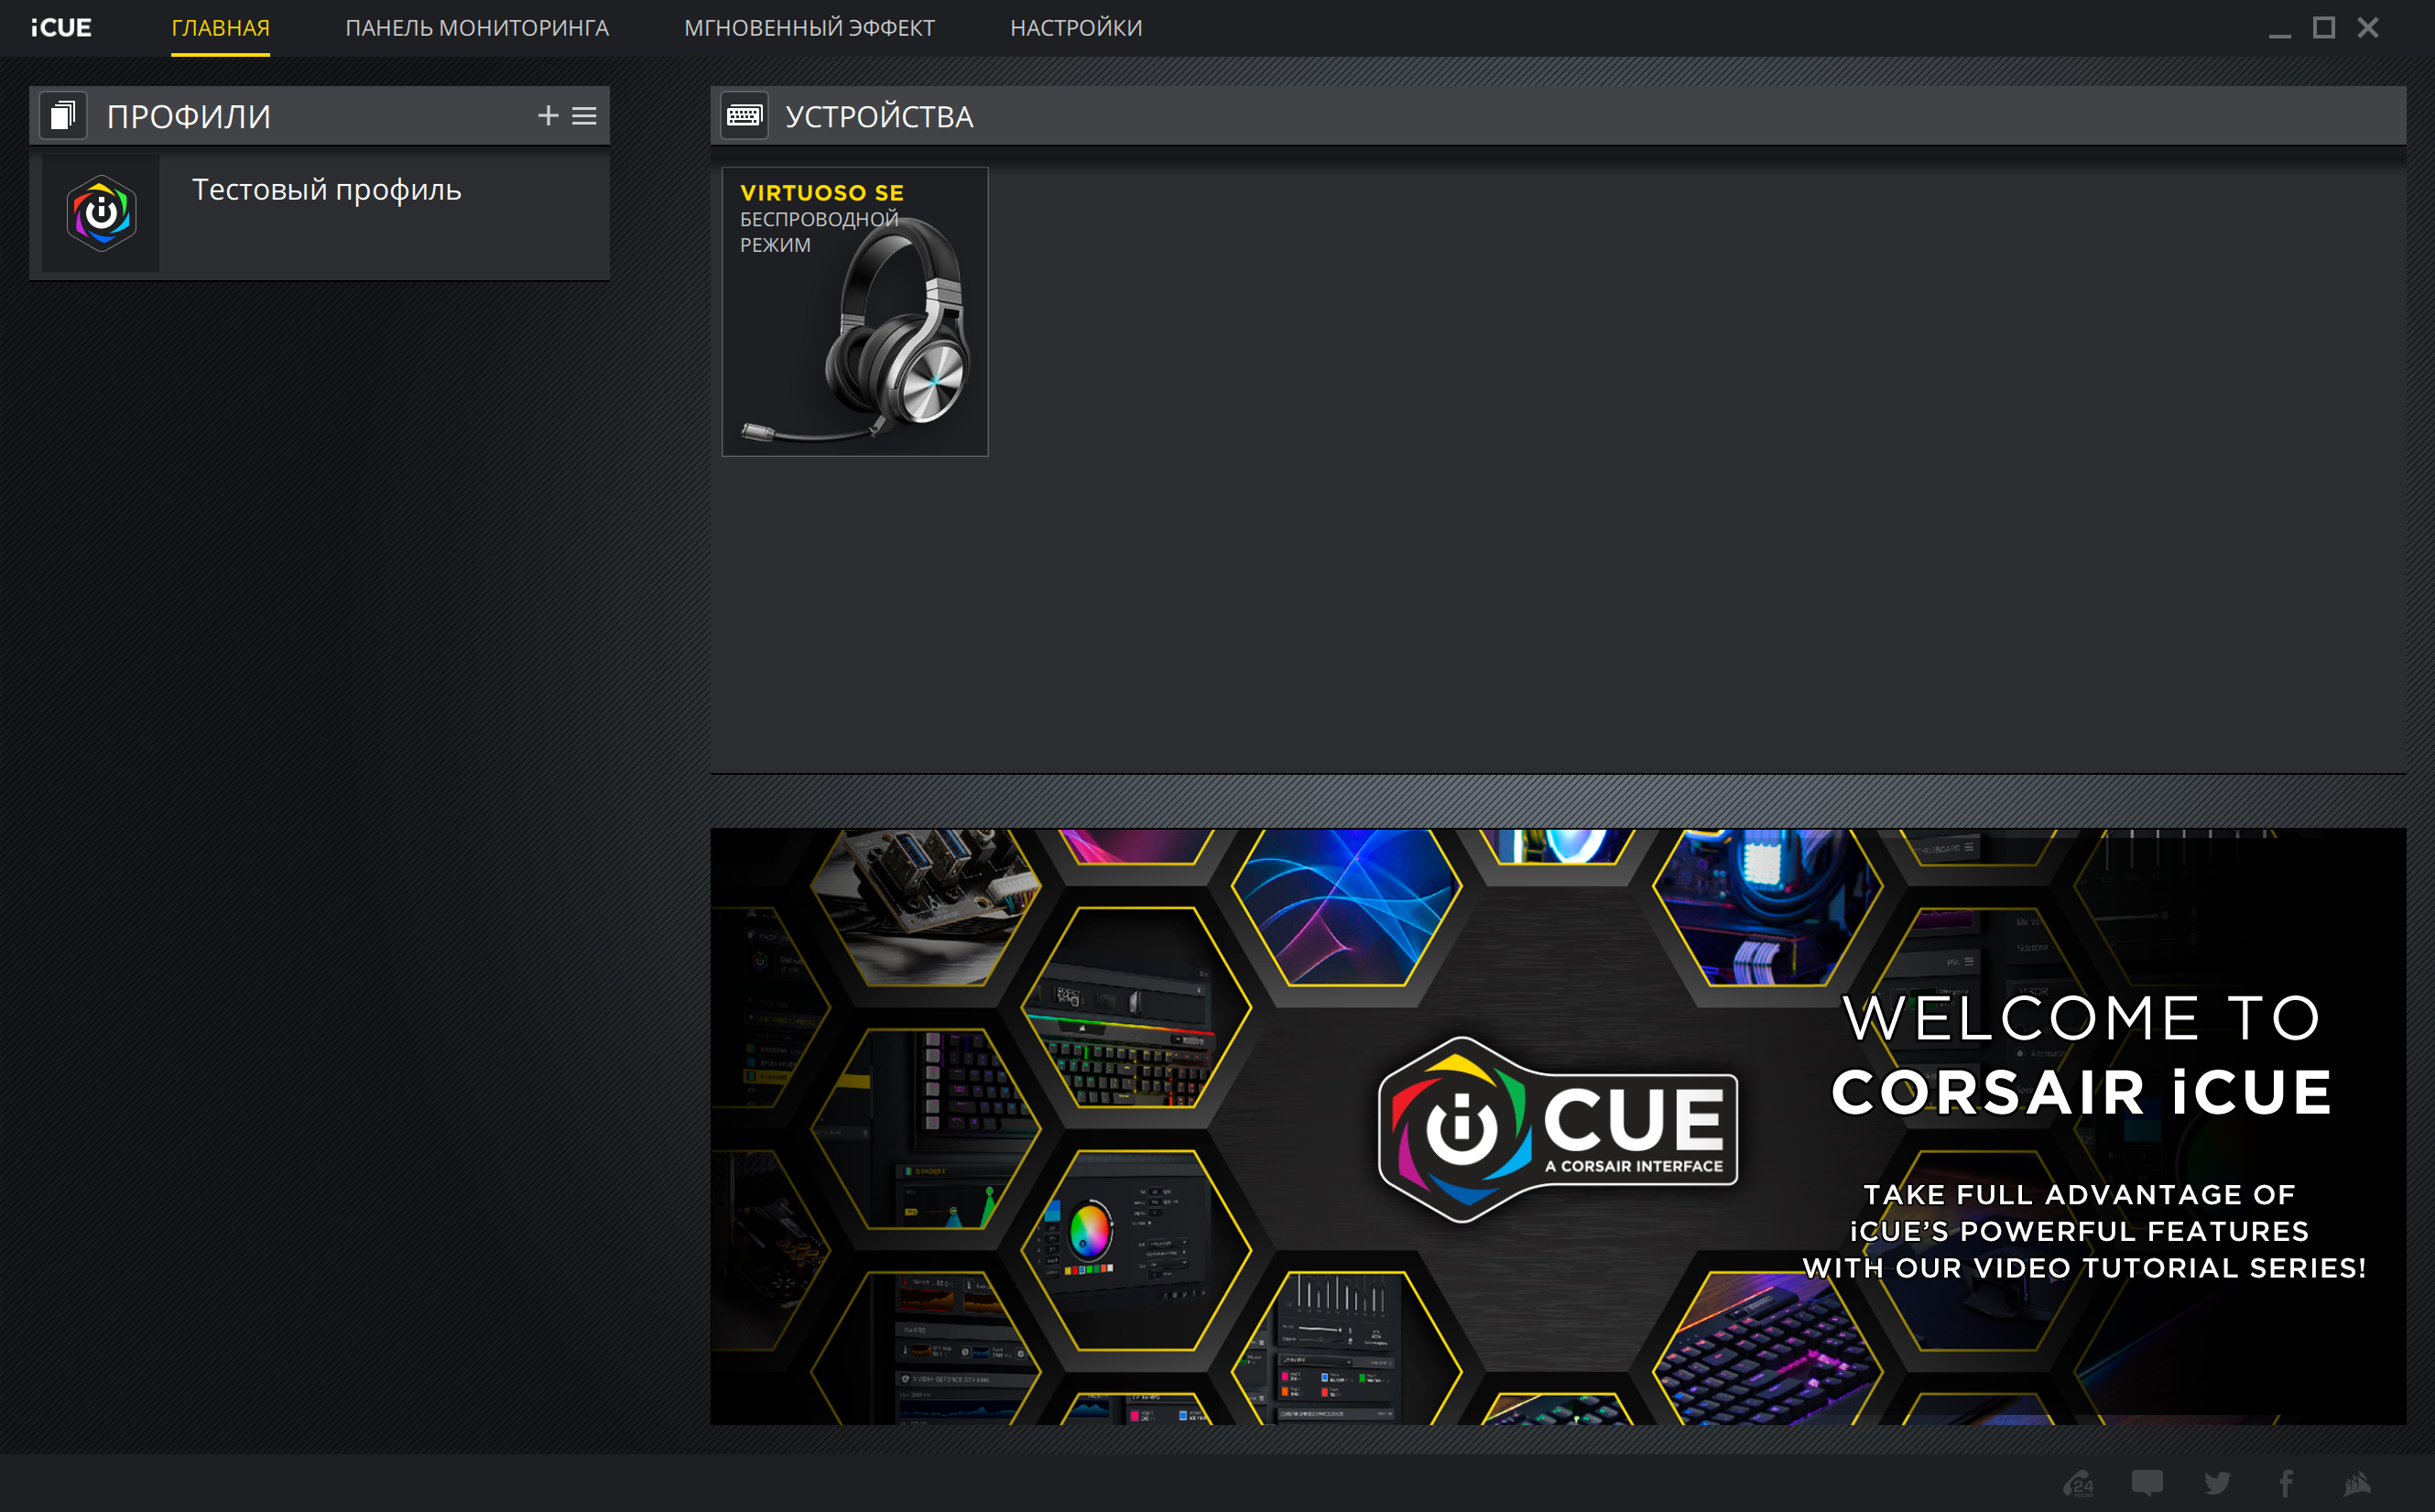Click the 24-hour support phone icon
Viewport: 2435px width, 1512px height.
pyautogui.click(x=2078, y=1482)
